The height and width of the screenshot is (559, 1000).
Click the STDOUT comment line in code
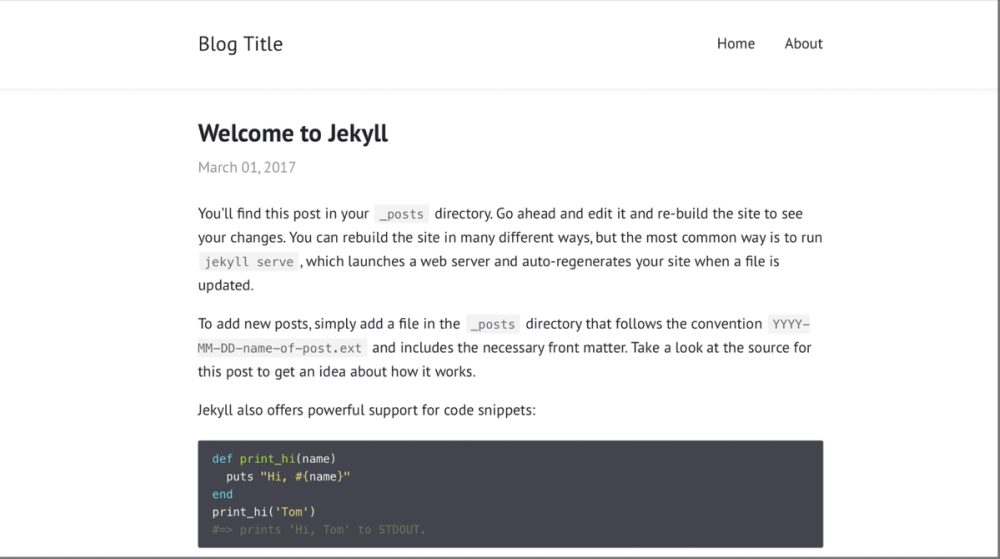click(x=318, y=529)
